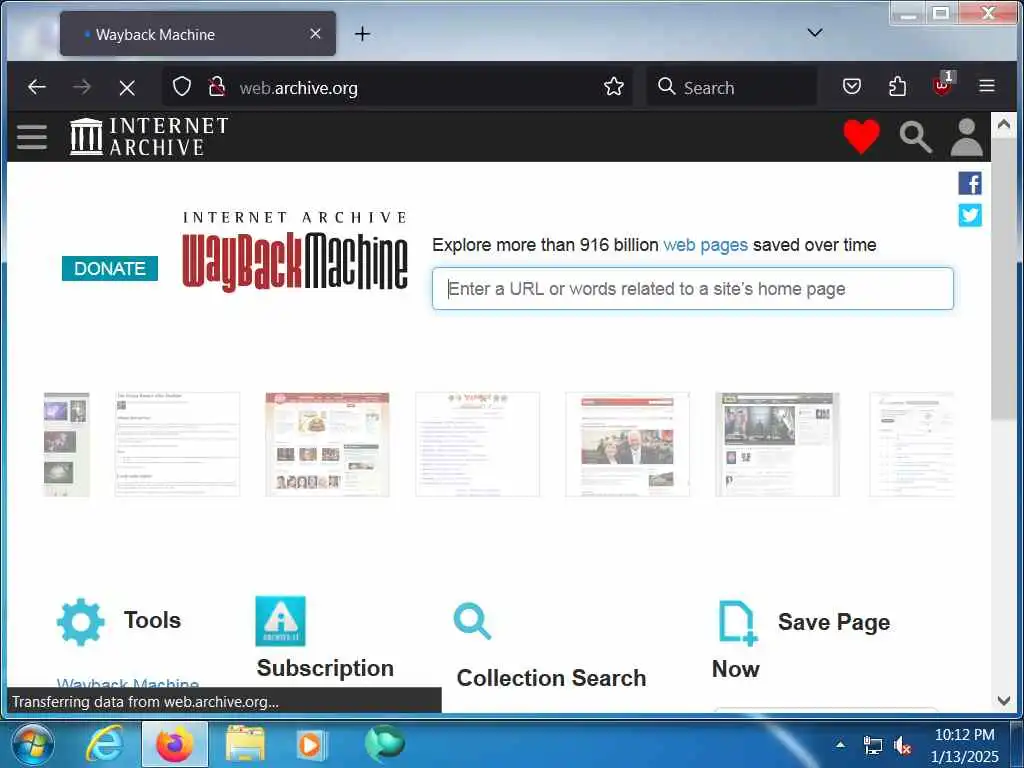Open Internet Archive hamburger menu
Screen dimensions: 1024x768
(32, 136)
